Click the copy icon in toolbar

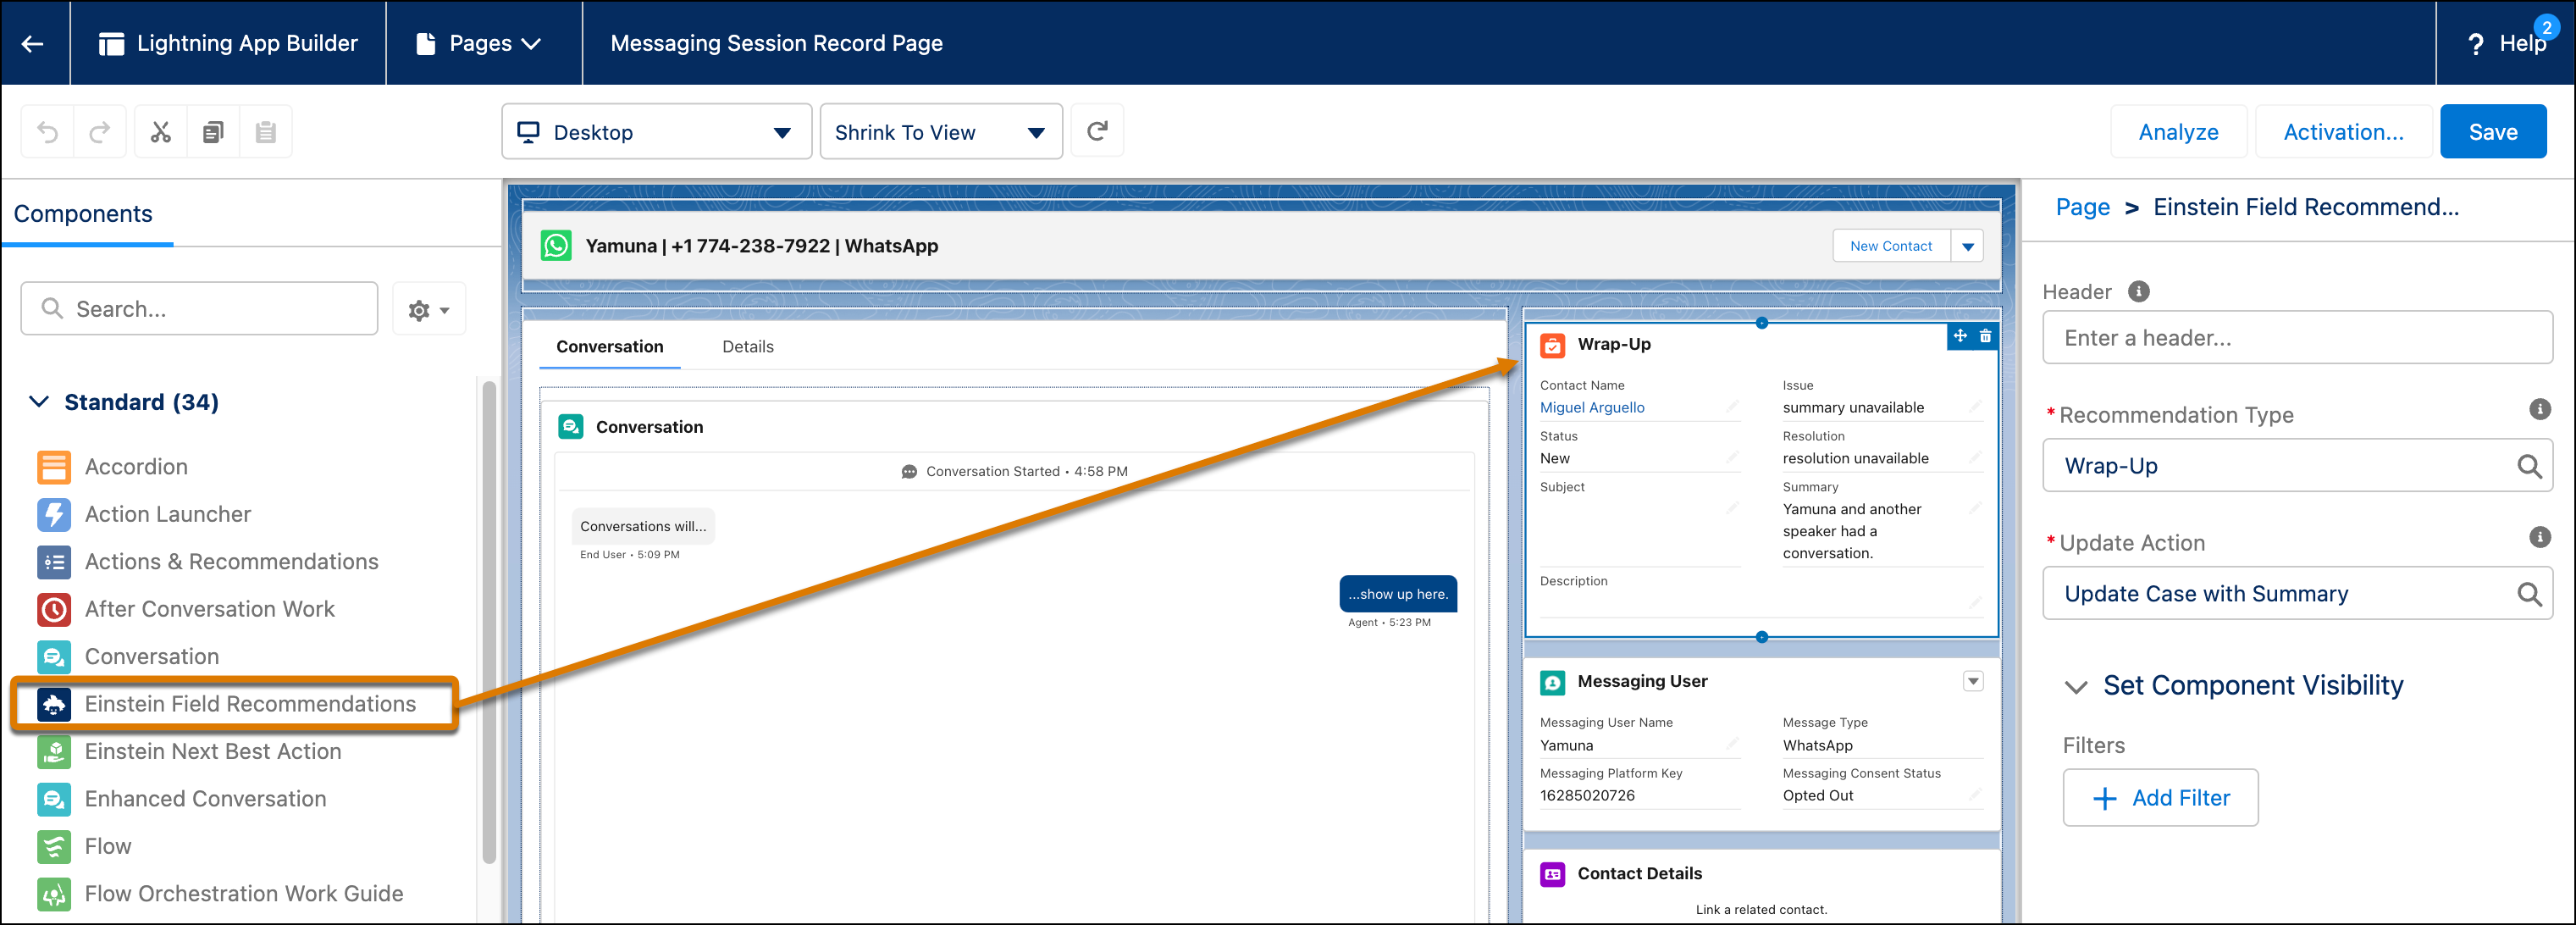click(213, 132)
